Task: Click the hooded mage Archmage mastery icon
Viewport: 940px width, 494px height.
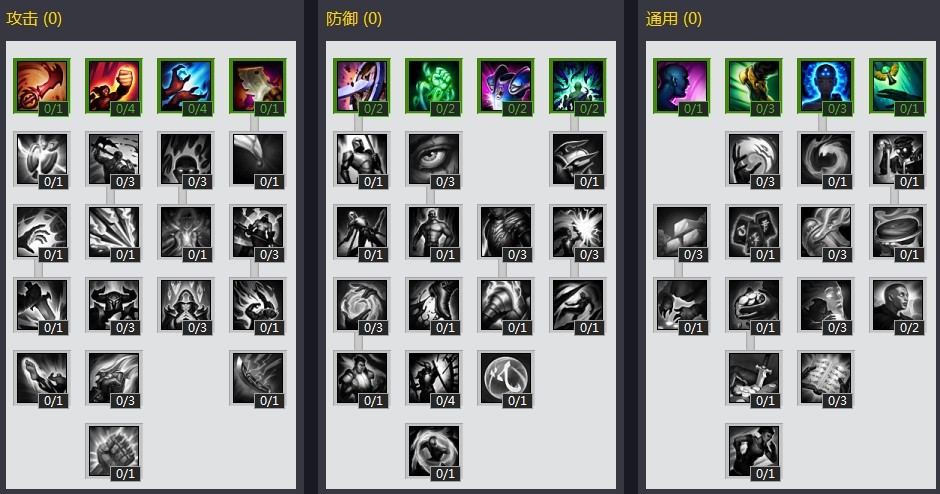Action: click(x=186, y=305)
